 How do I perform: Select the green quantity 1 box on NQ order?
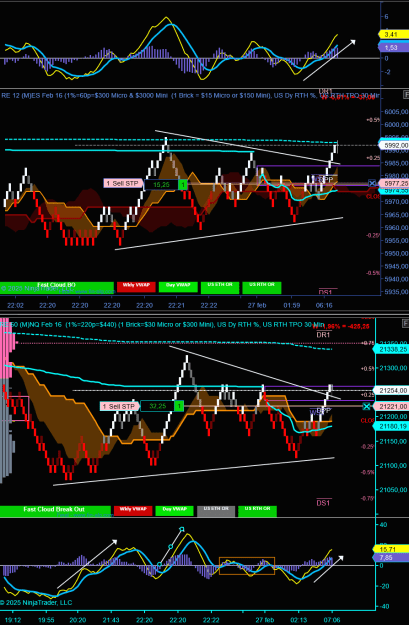(179, 406)
